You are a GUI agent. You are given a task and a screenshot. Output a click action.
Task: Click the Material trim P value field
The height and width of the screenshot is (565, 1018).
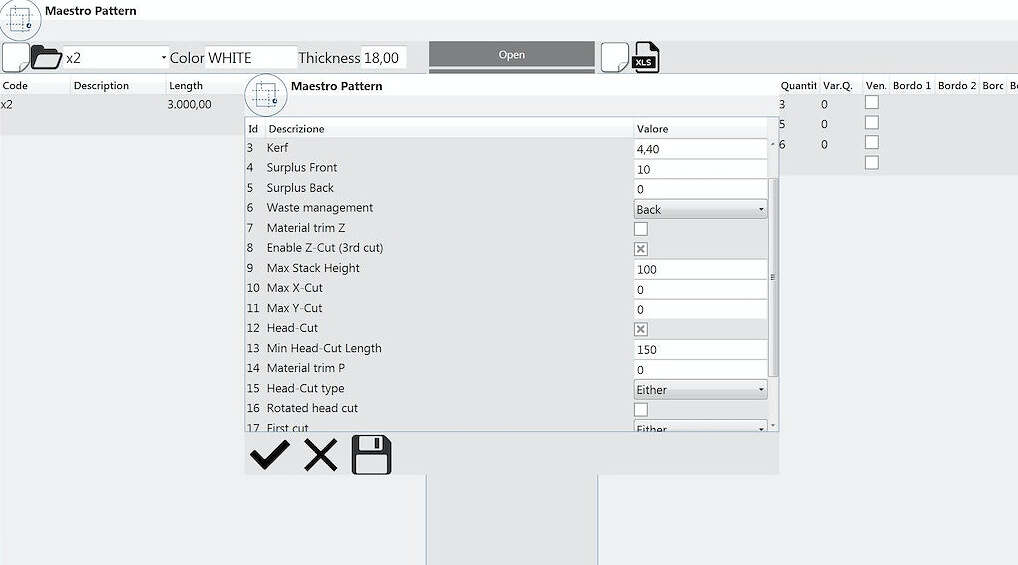click(x=700, y=370)
